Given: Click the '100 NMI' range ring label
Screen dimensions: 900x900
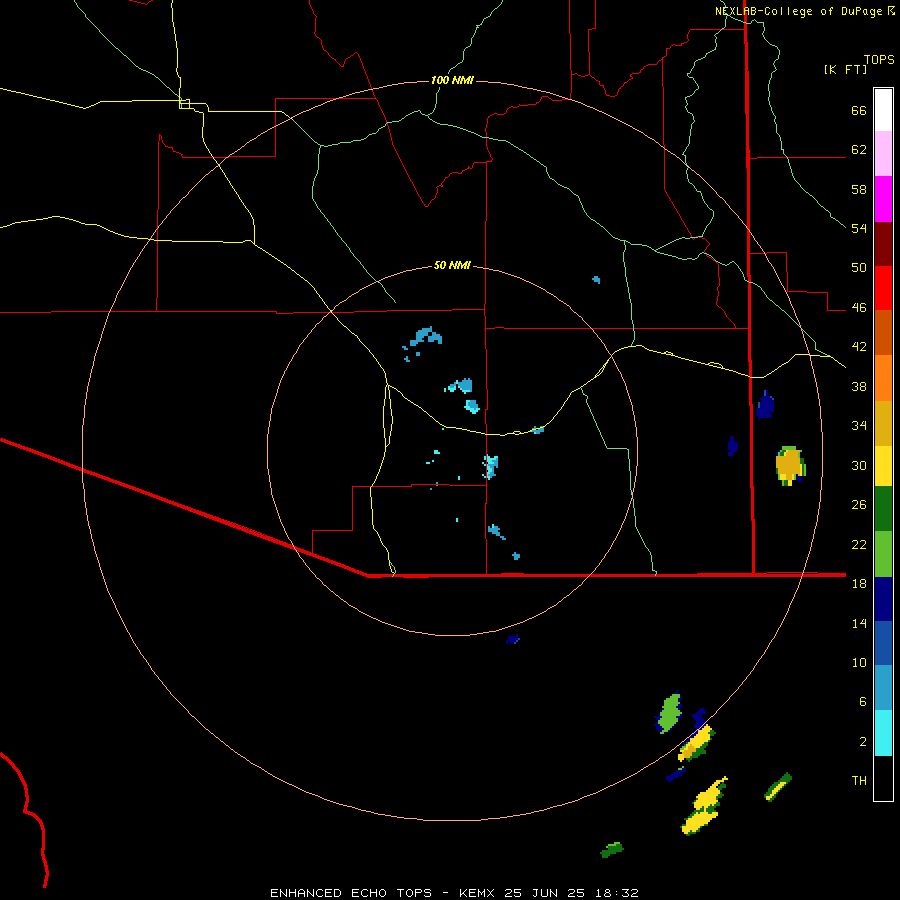Looking at the screenshot, I should 452,80.
